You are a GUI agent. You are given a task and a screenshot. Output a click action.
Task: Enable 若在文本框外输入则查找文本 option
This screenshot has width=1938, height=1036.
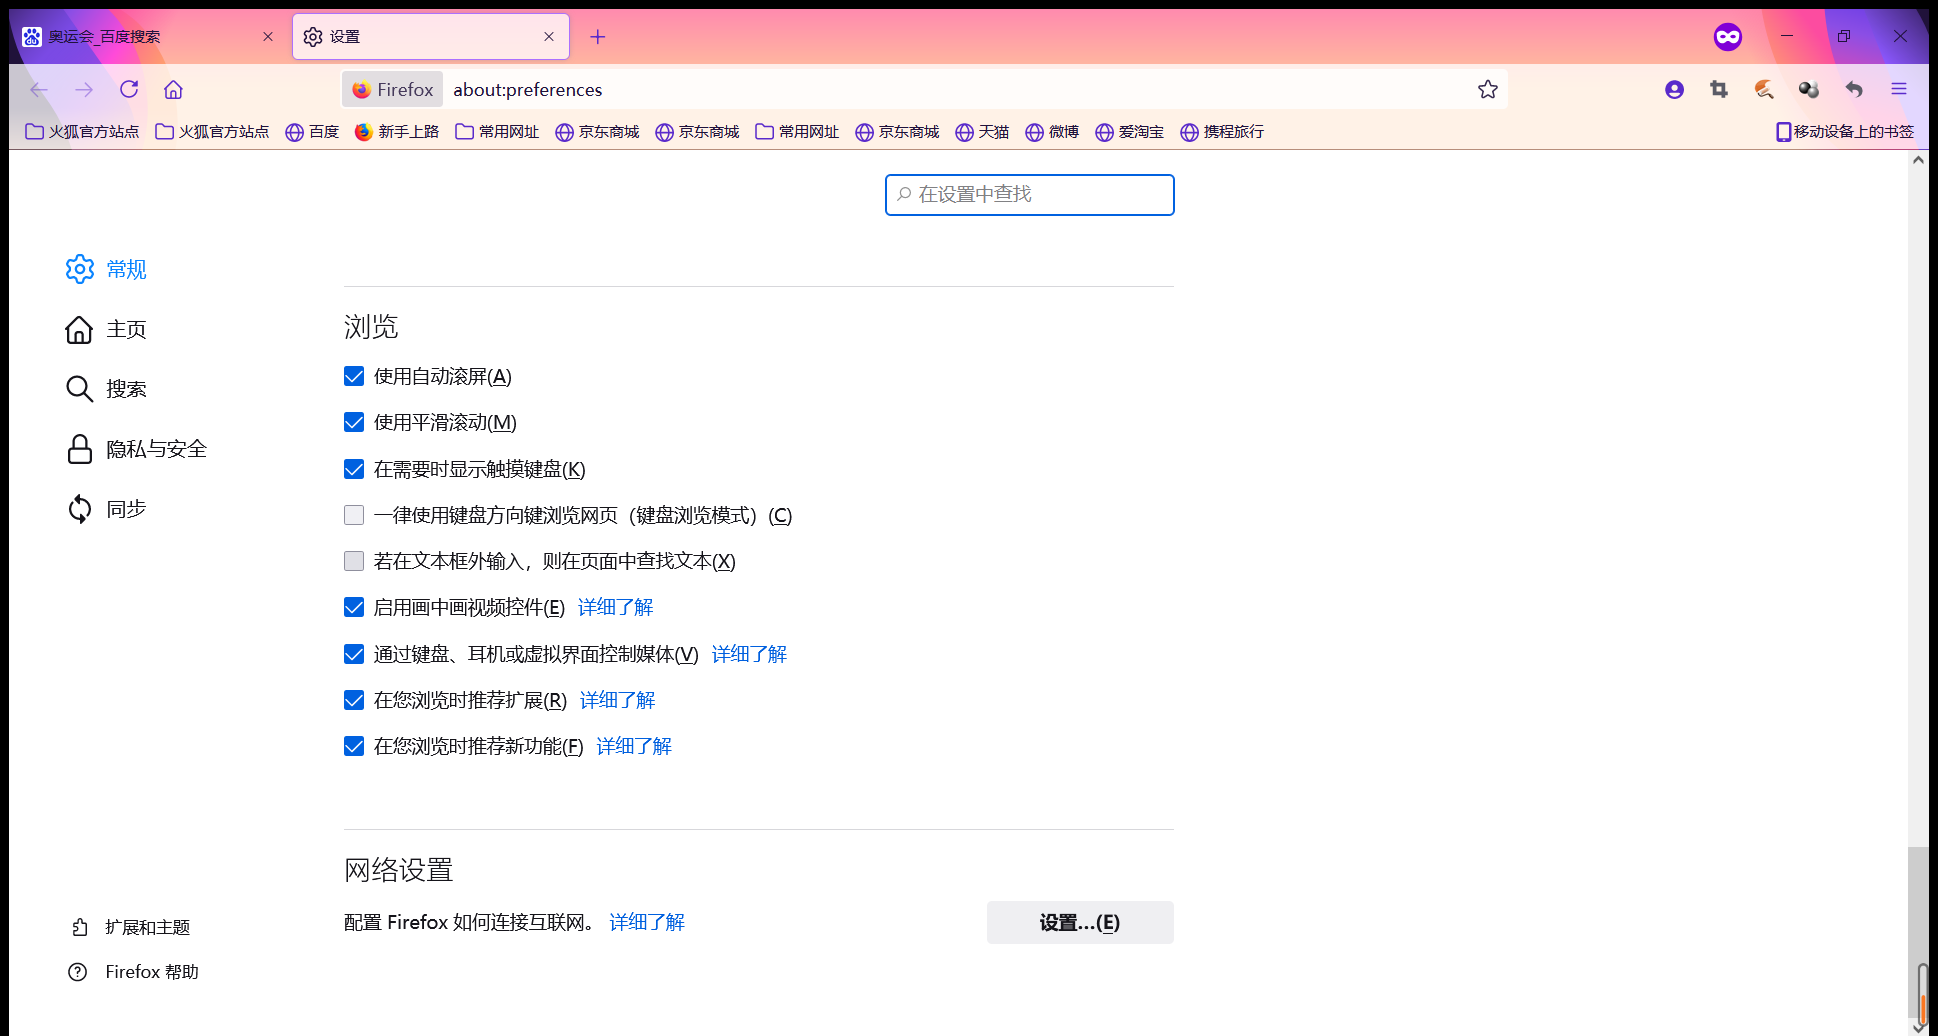coord(353,560)
